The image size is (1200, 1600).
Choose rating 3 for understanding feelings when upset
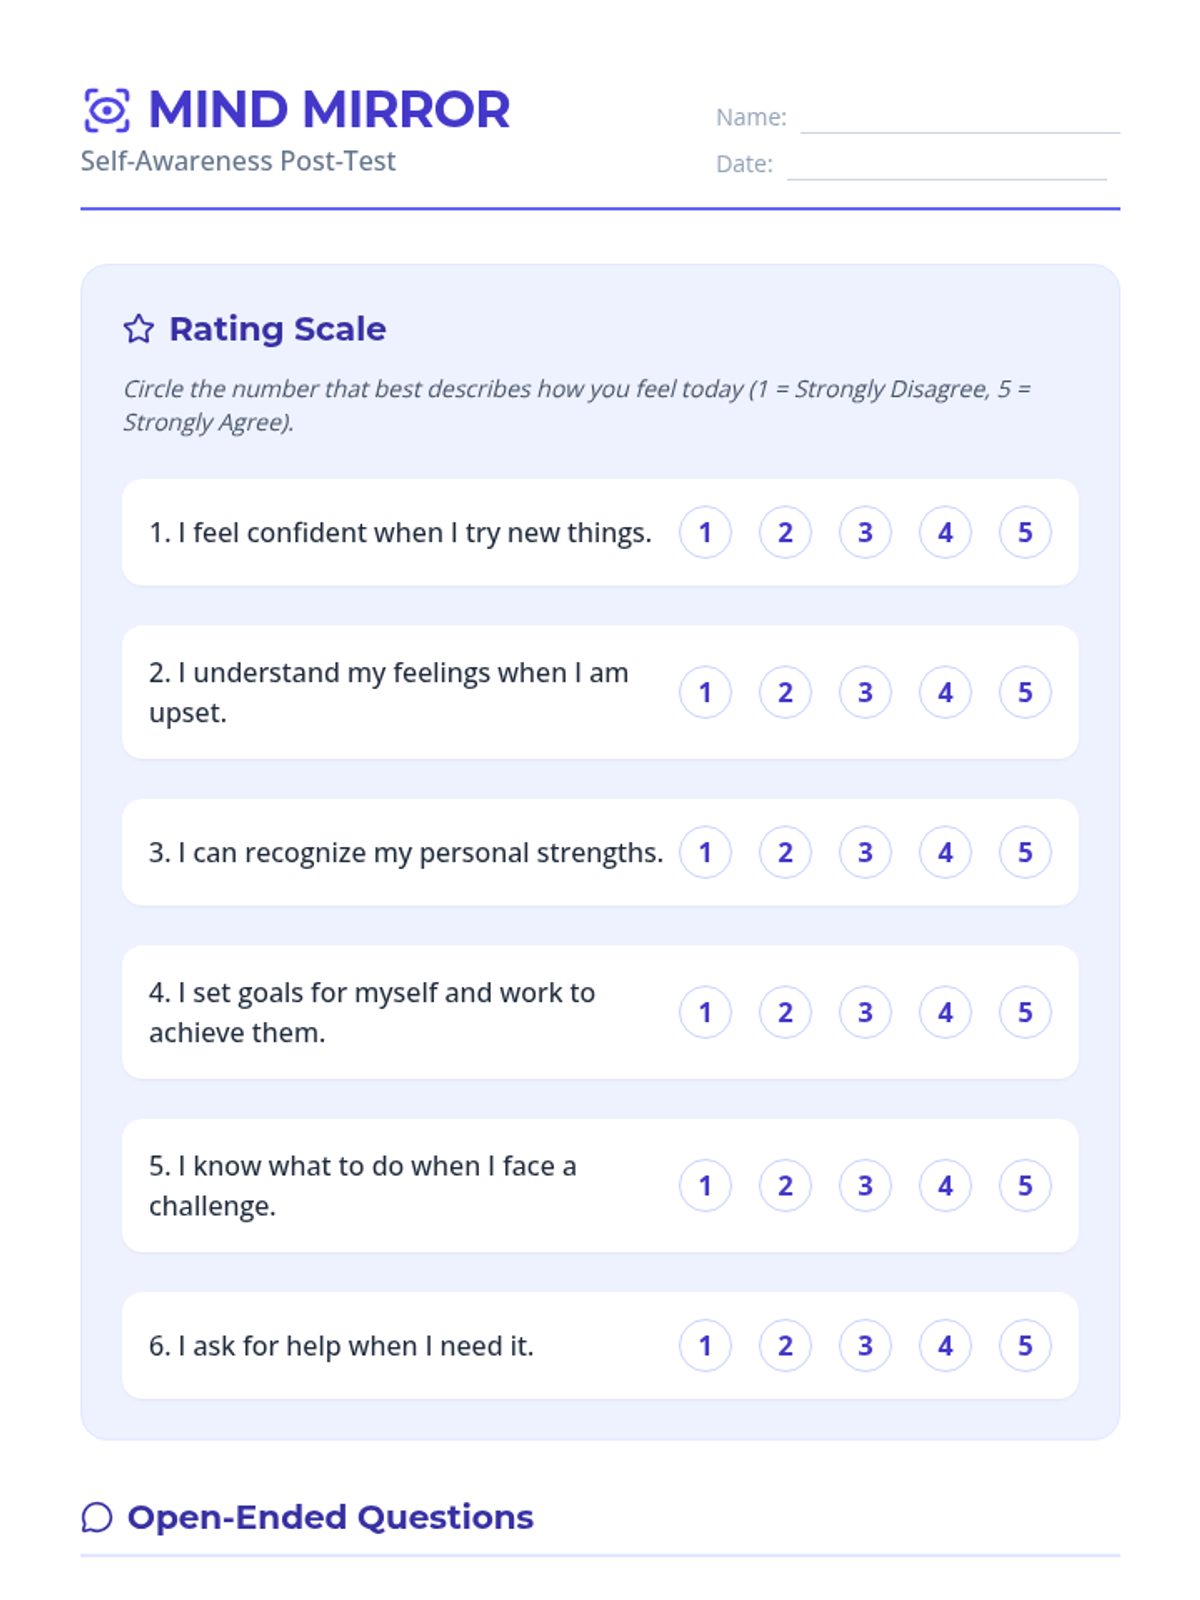click(865, 692)
